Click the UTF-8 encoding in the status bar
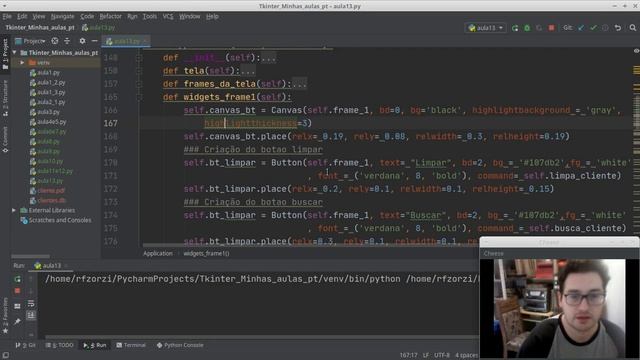 pos(442,355)
